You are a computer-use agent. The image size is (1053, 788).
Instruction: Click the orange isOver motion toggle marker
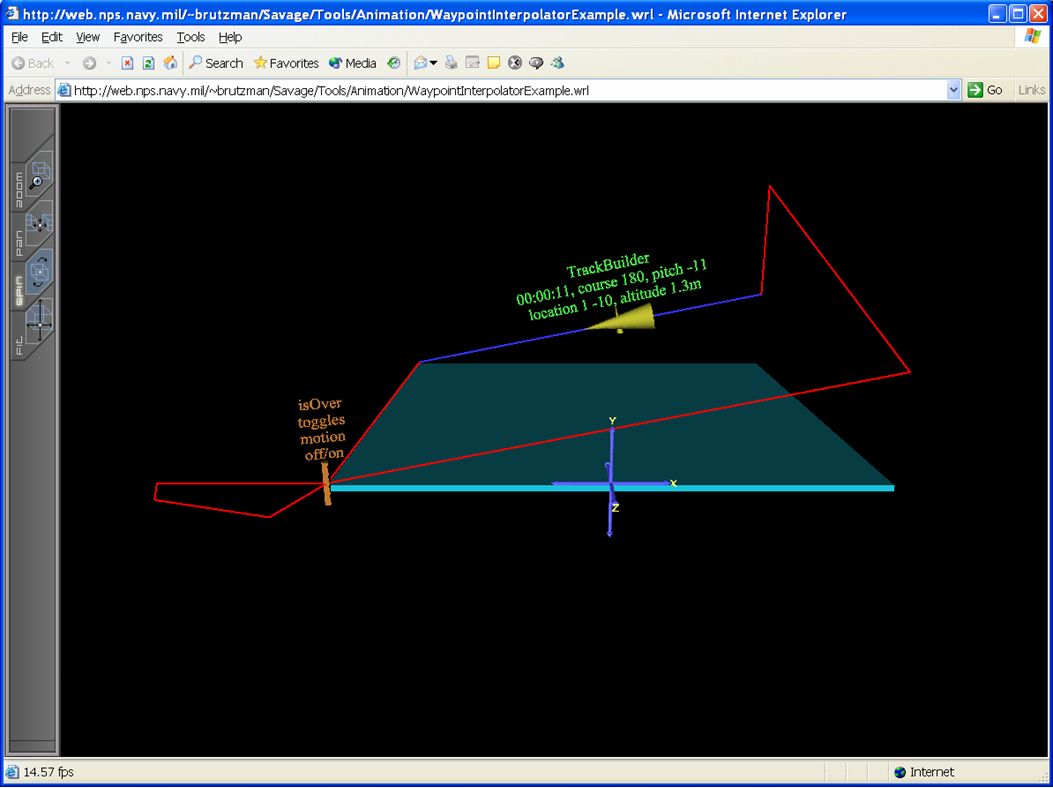pyautogui.click(x=325, y=483)
